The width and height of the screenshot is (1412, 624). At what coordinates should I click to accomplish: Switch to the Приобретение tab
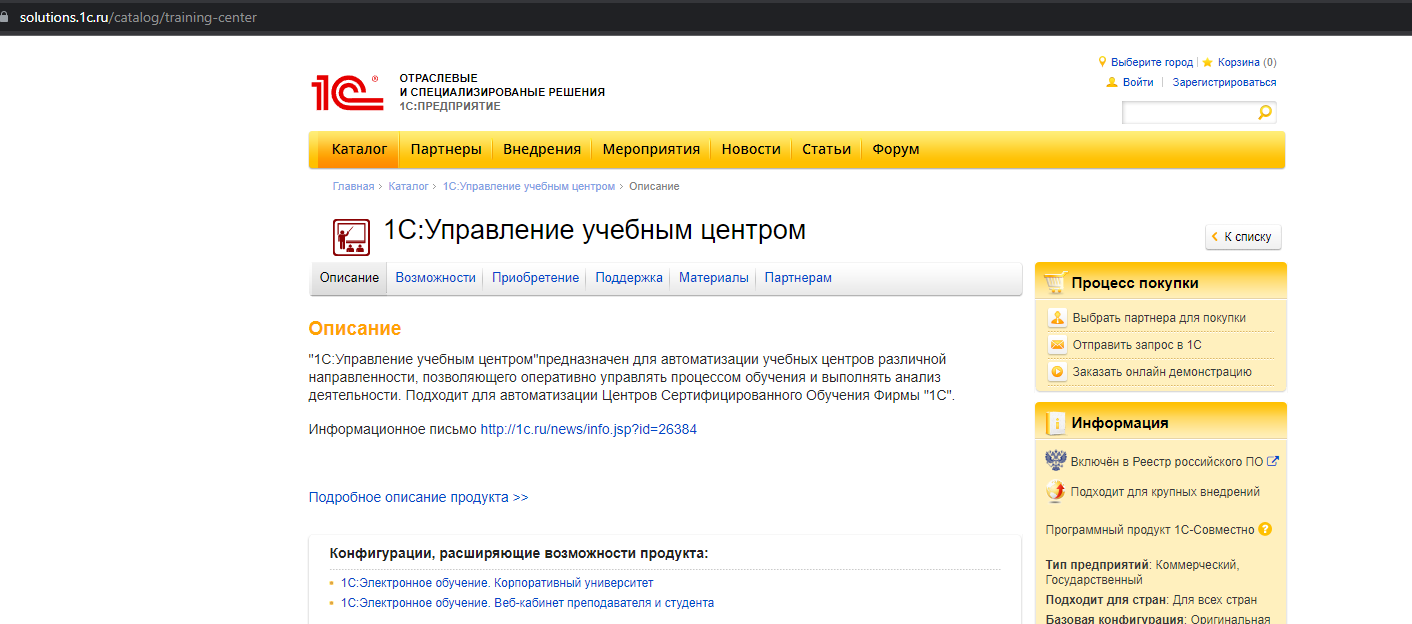(535, 278)
